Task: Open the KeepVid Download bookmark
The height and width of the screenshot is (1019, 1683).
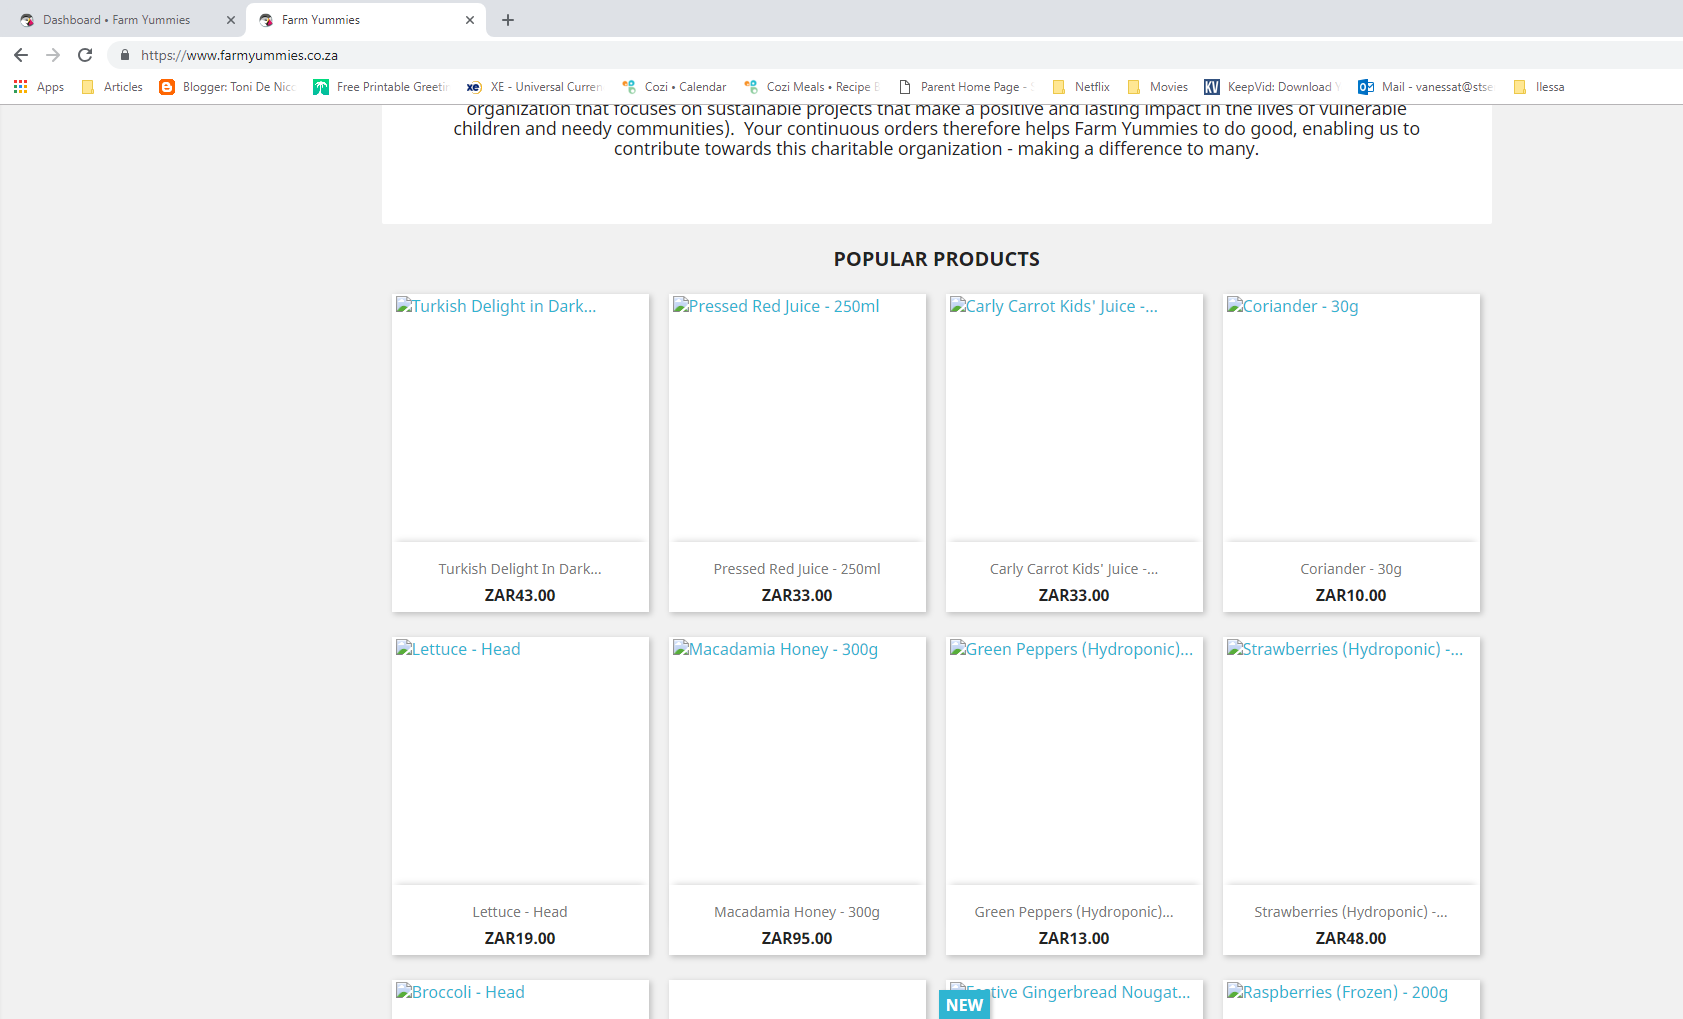Action: pyautogui.click(x=1272, y=87)
